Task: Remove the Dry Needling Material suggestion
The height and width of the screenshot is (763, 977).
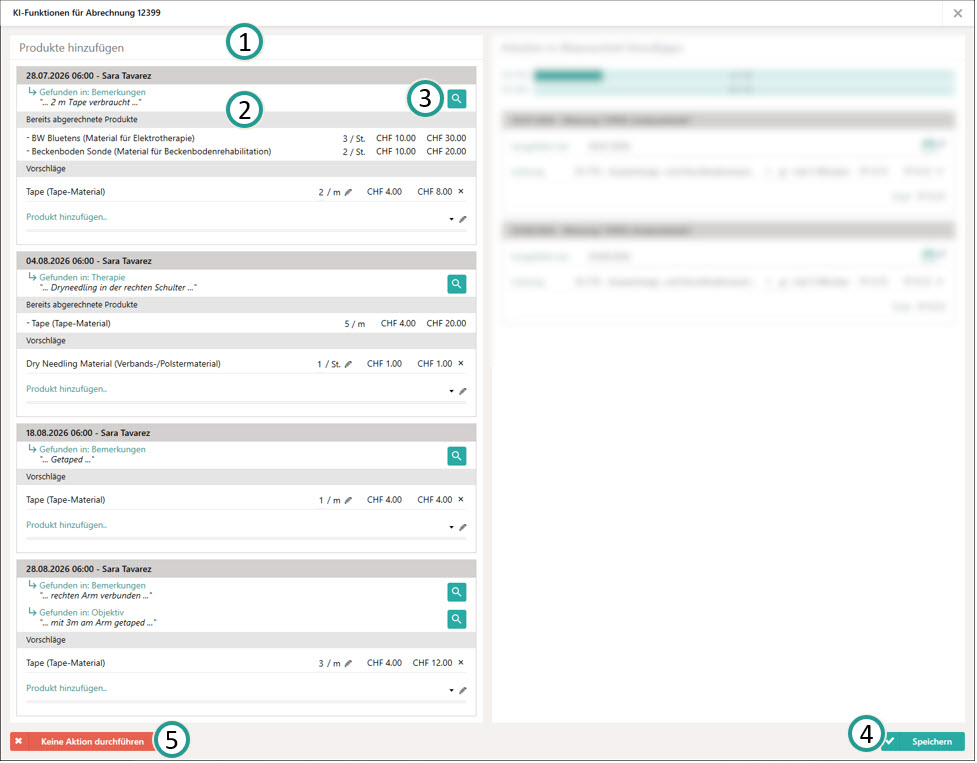Action: tap(461, 363)
